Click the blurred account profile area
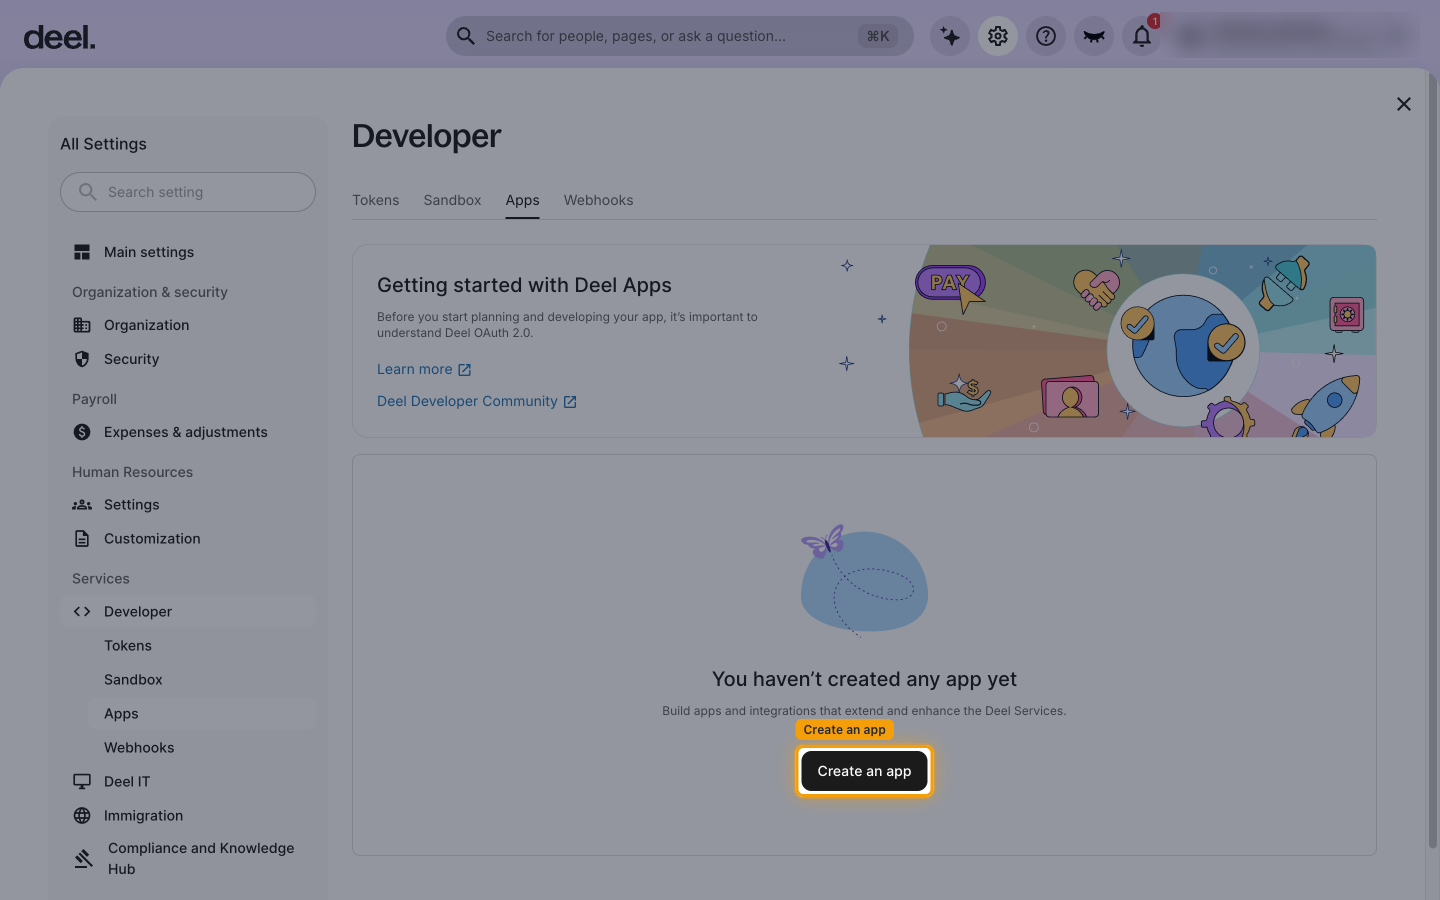1440x900 pixels. click(x=1296, y=36)
